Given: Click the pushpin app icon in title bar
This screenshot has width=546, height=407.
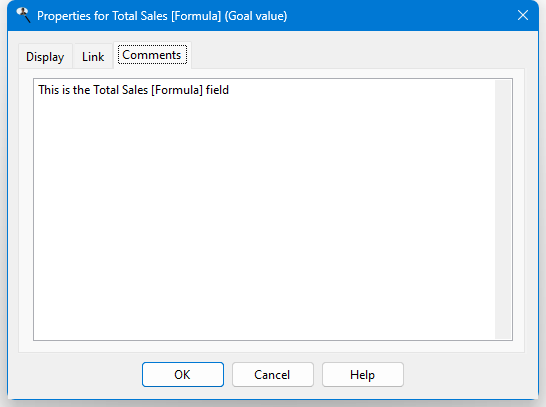Looking at the screenshot, I should pyautogui.click(x=24, y=15).
